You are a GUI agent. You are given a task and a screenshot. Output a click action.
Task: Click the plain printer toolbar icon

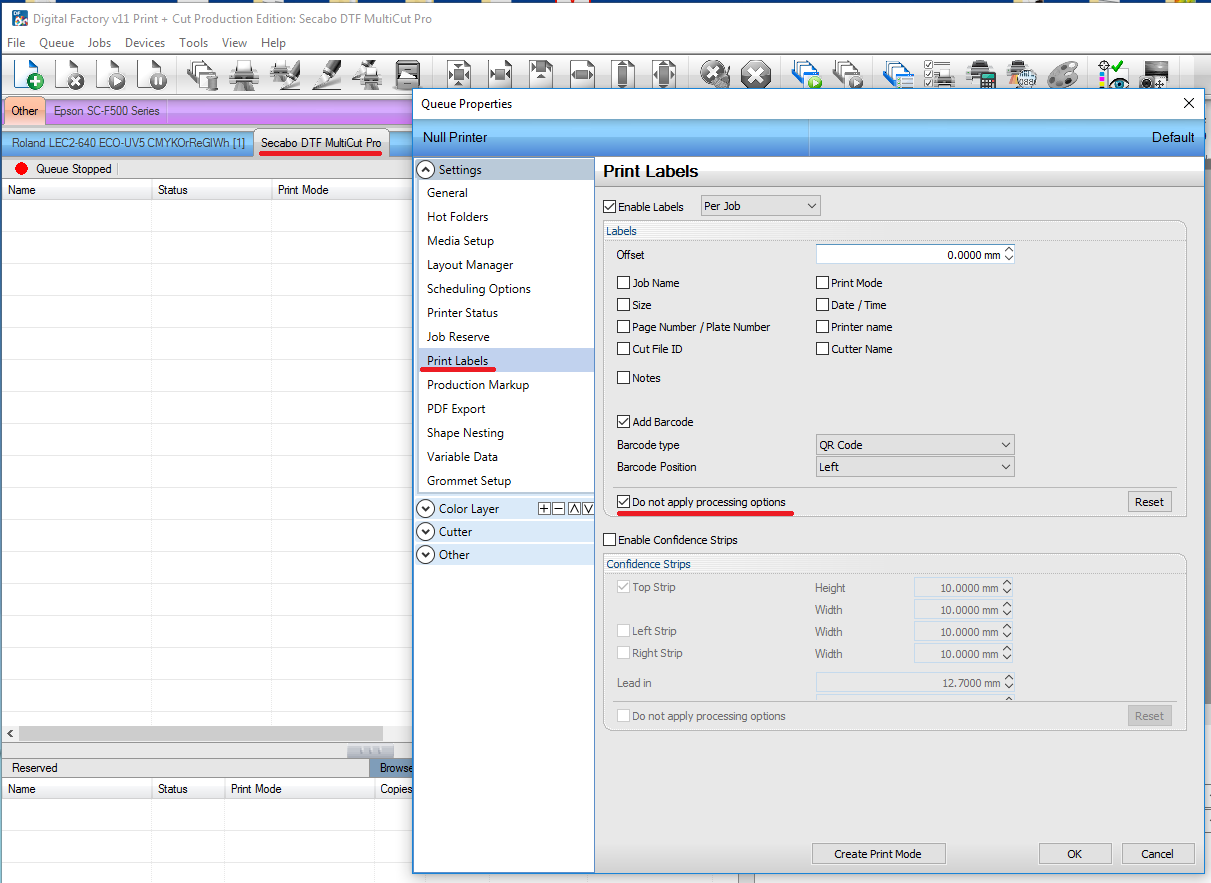click(244, 75)
